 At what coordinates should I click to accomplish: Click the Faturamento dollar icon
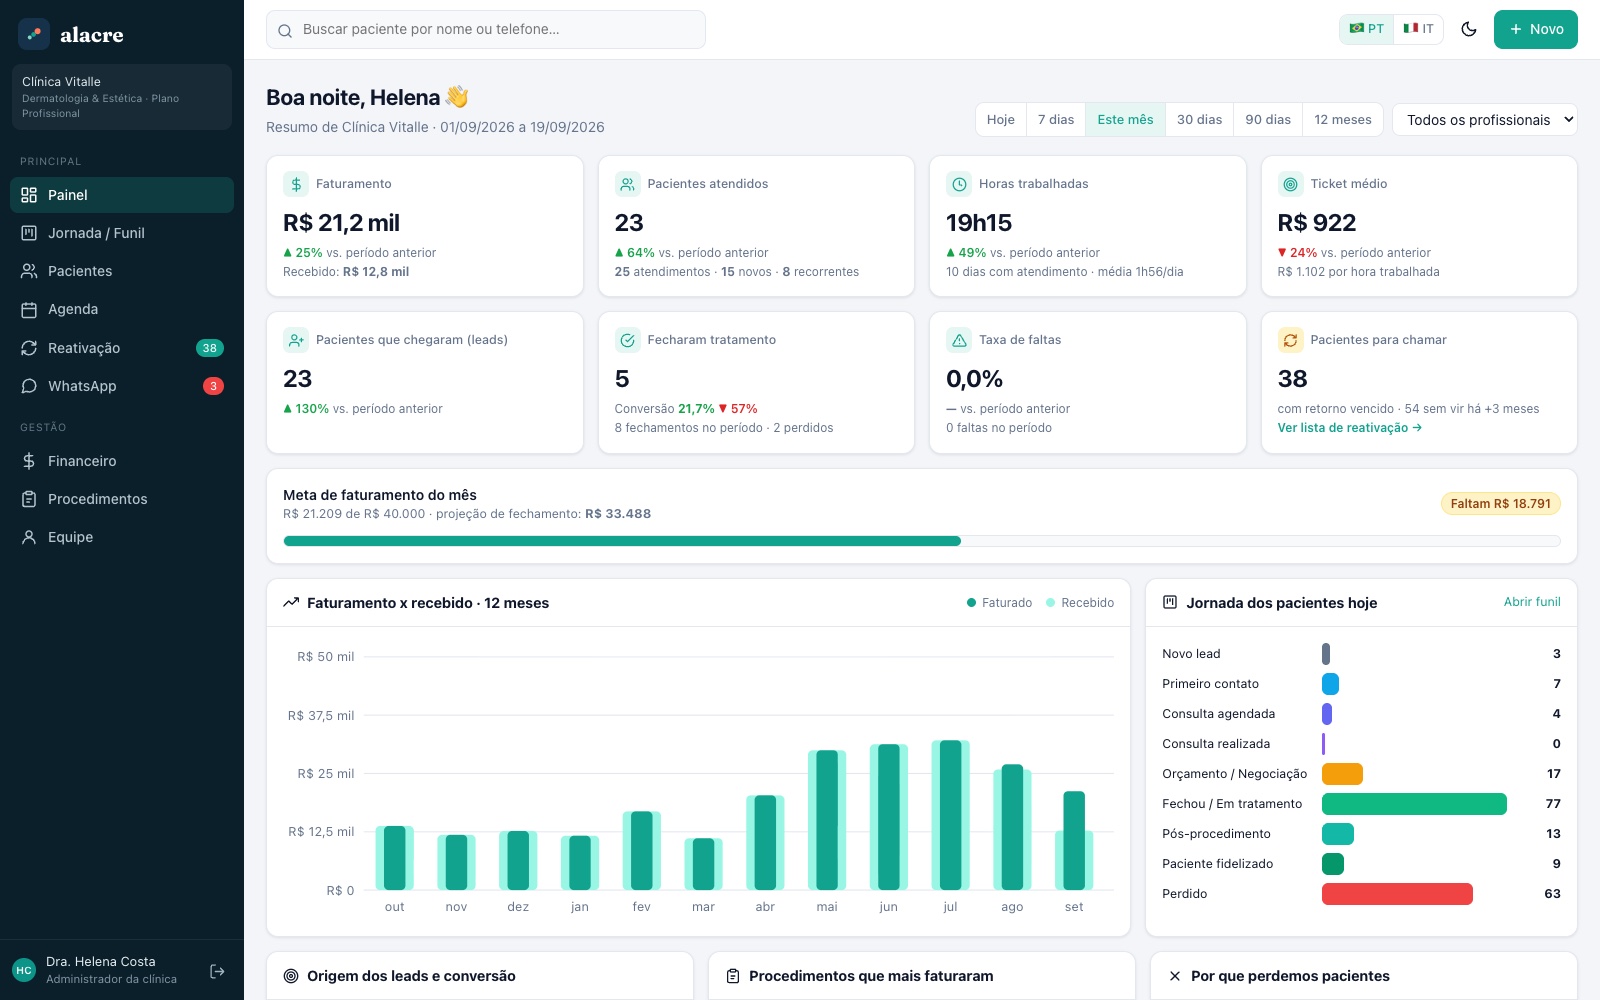point(296,184)
